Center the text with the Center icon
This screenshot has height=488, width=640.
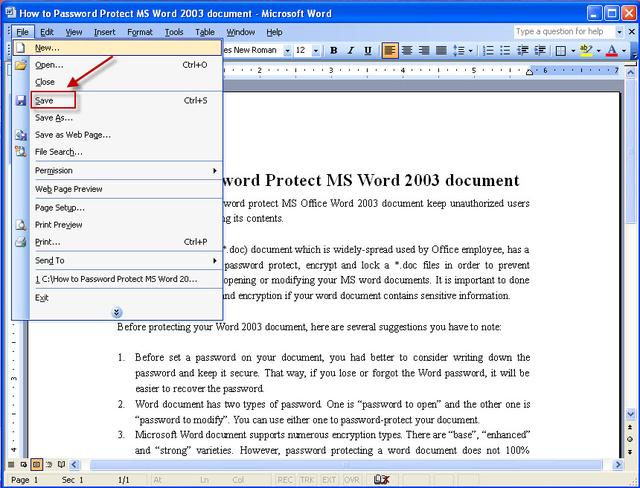pos(407,51)
